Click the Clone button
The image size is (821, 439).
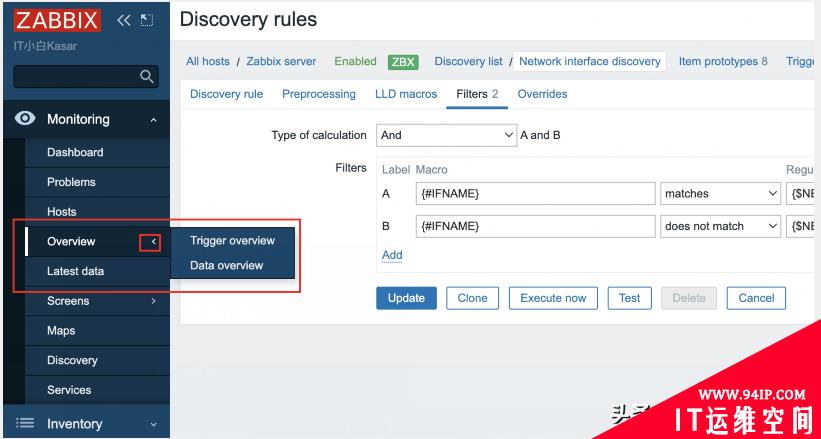(x=472, y=298)
